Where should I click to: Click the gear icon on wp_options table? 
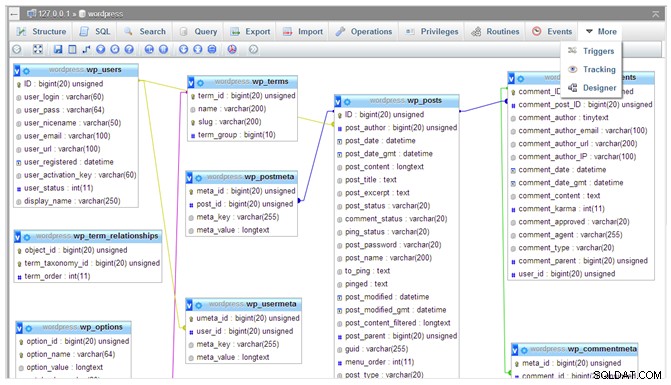click(29, 328)
